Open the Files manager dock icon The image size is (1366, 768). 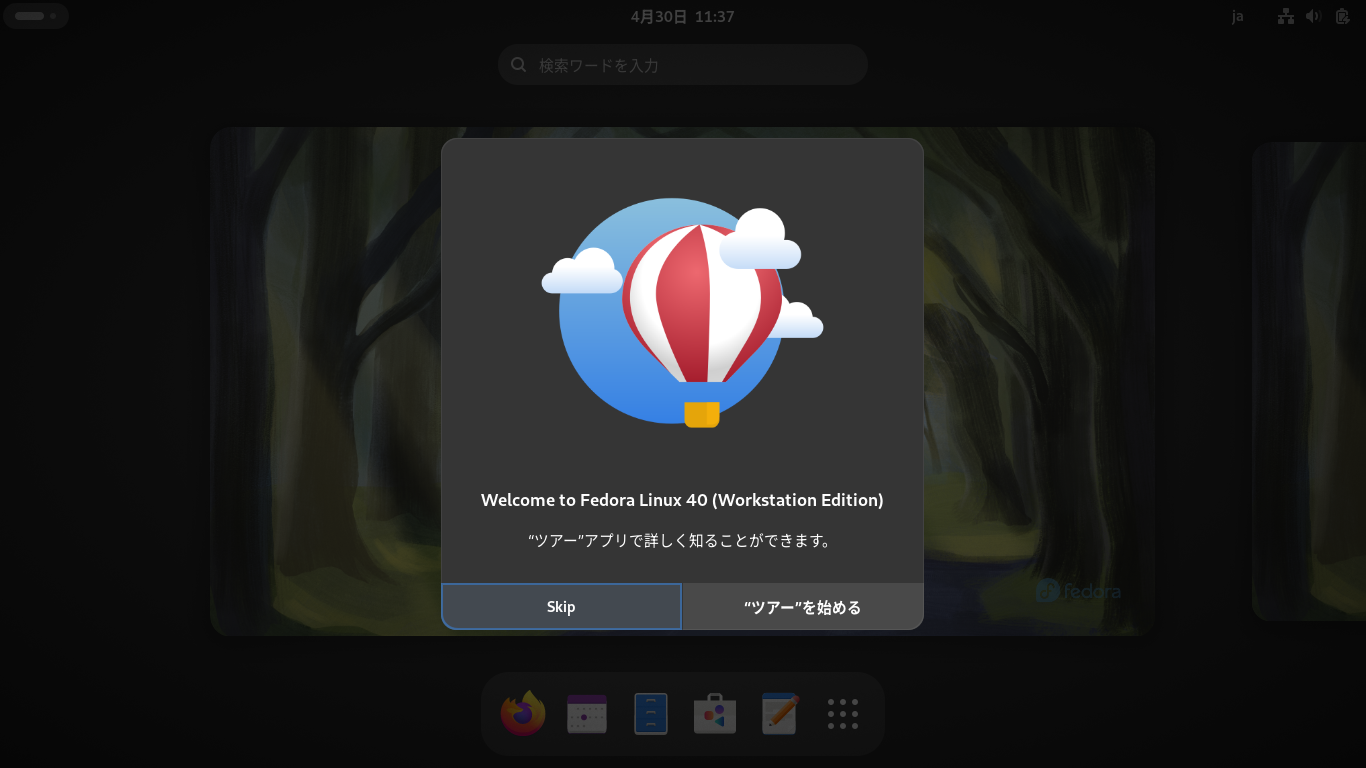coord(651,714)
